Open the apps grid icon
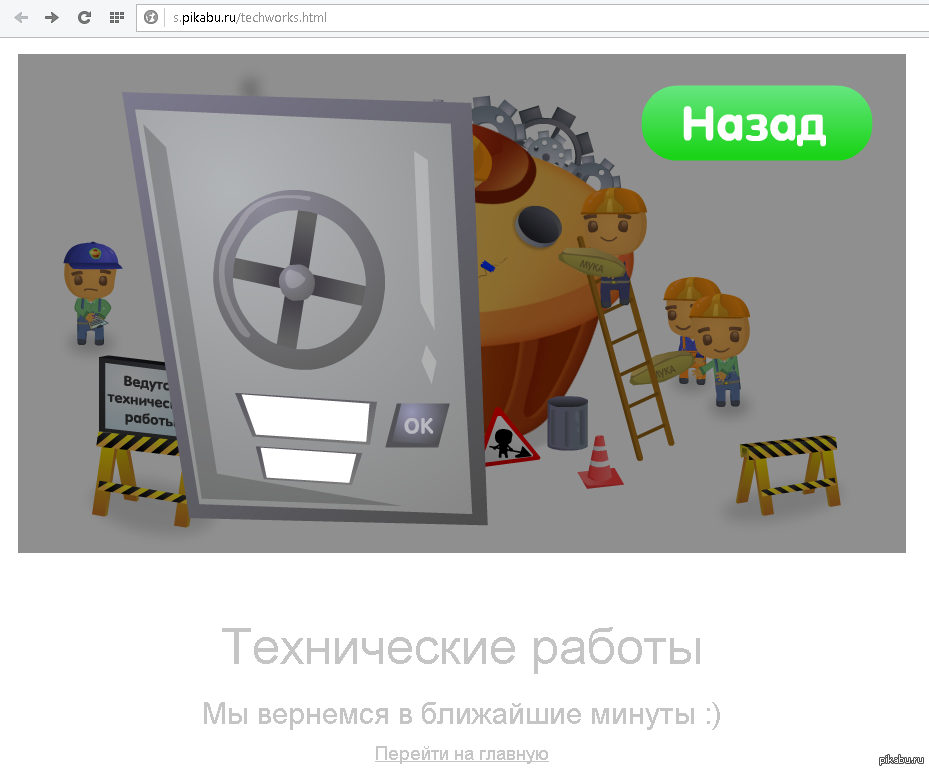The height and width of the screenshot is (771, 929). pyautogui.click(x=117, y=18)
